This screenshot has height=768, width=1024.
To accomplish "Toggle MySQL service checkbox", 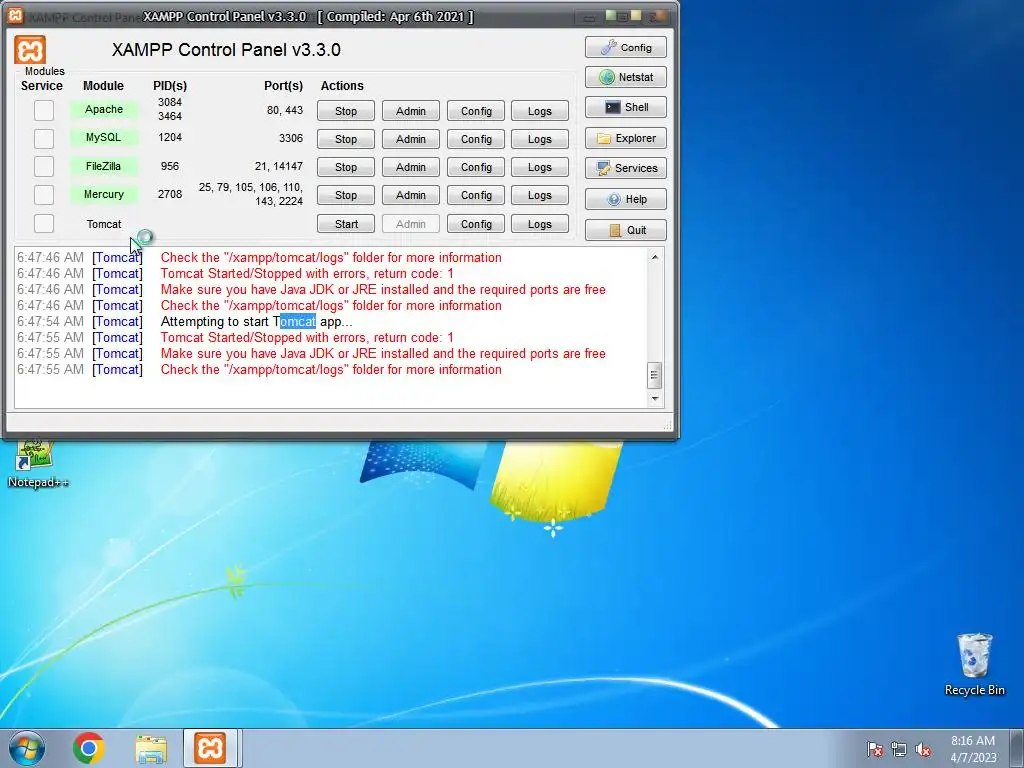I will tap(44, 138).
